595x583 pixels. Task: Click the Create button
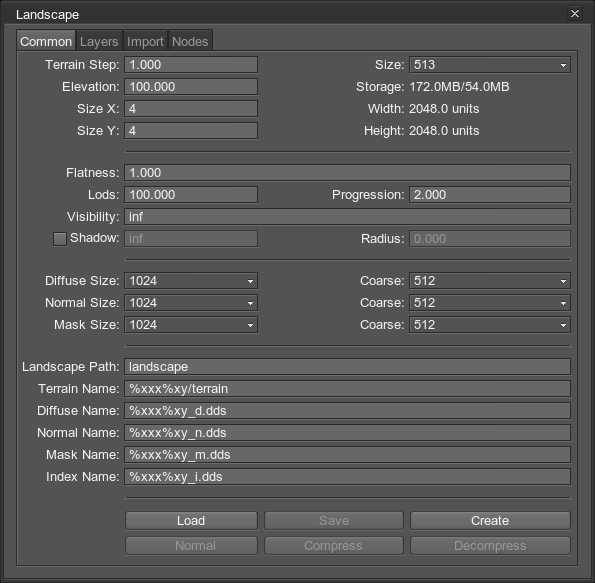[x=490, y=520]
